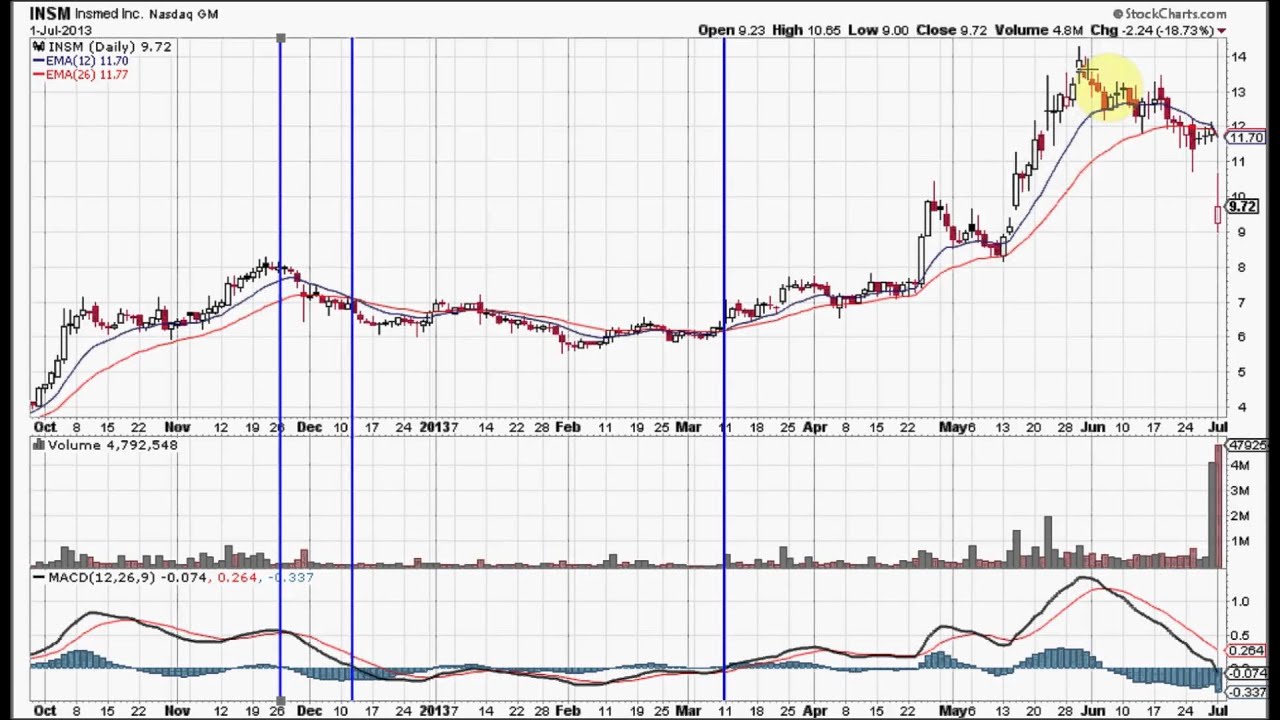
Task: Click Jun on the MACD panel date axis
Action: click(1094, 710)
